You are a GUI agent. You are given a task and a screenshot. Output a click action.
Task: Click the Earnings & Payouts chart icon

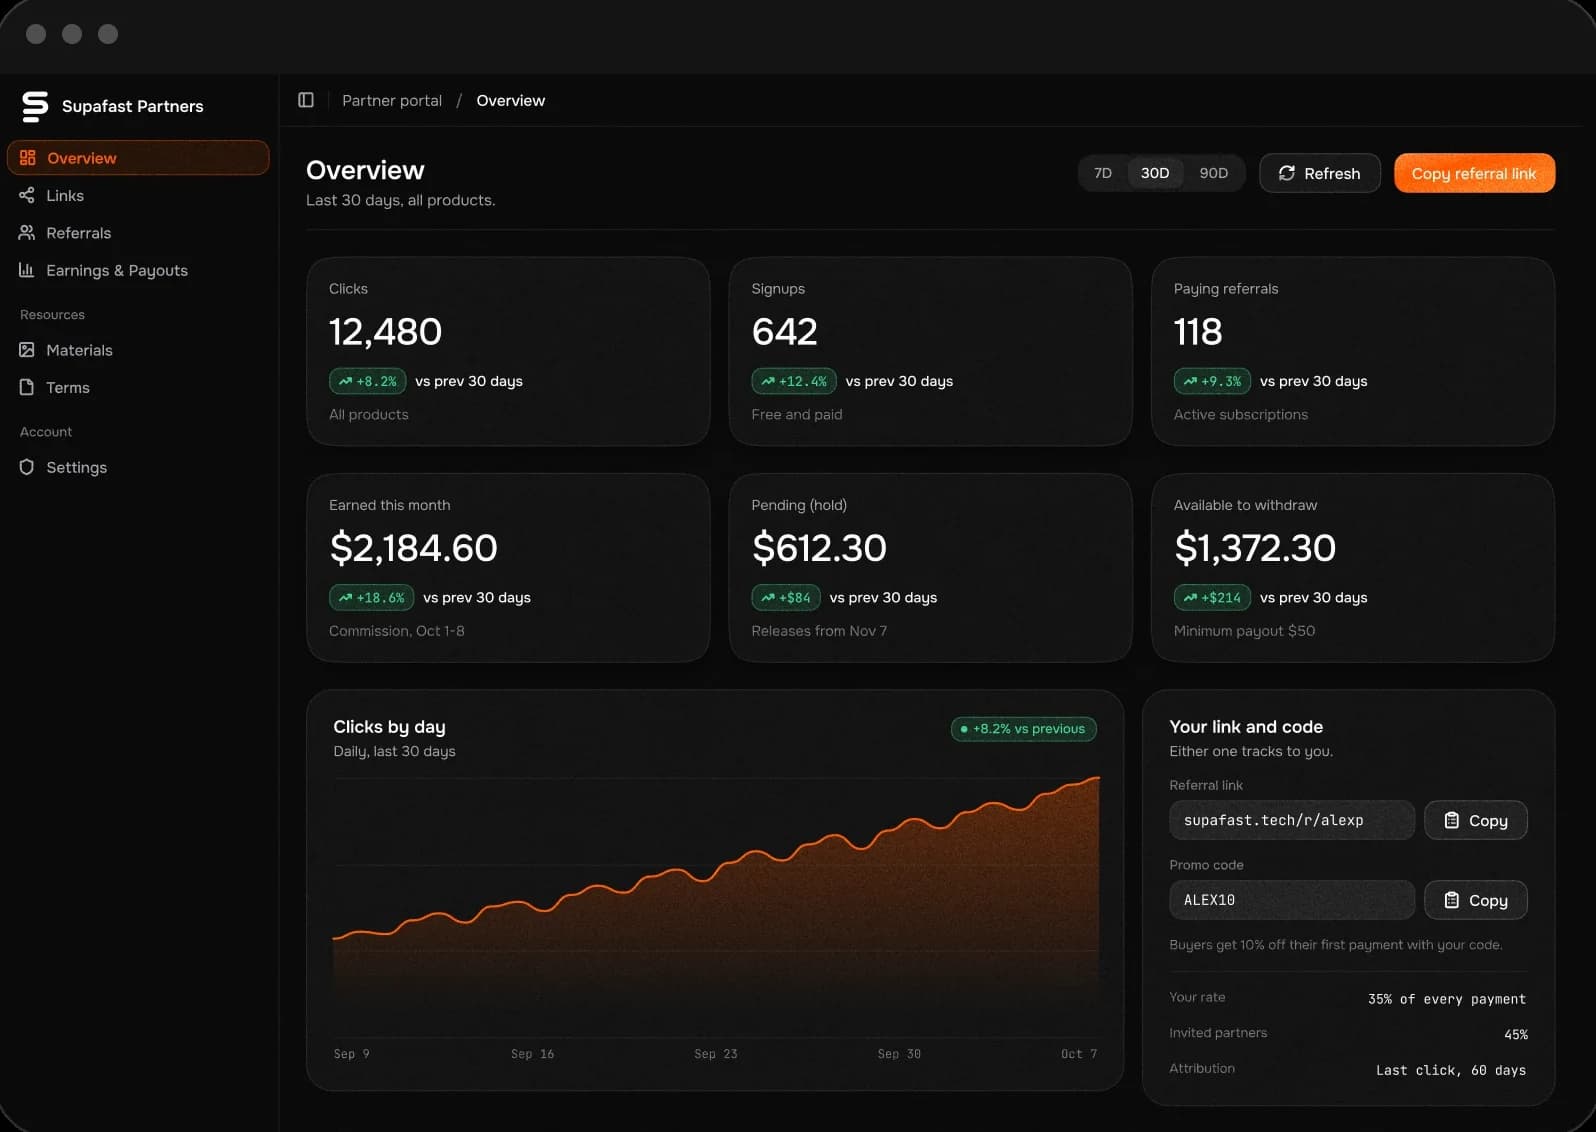27,270
